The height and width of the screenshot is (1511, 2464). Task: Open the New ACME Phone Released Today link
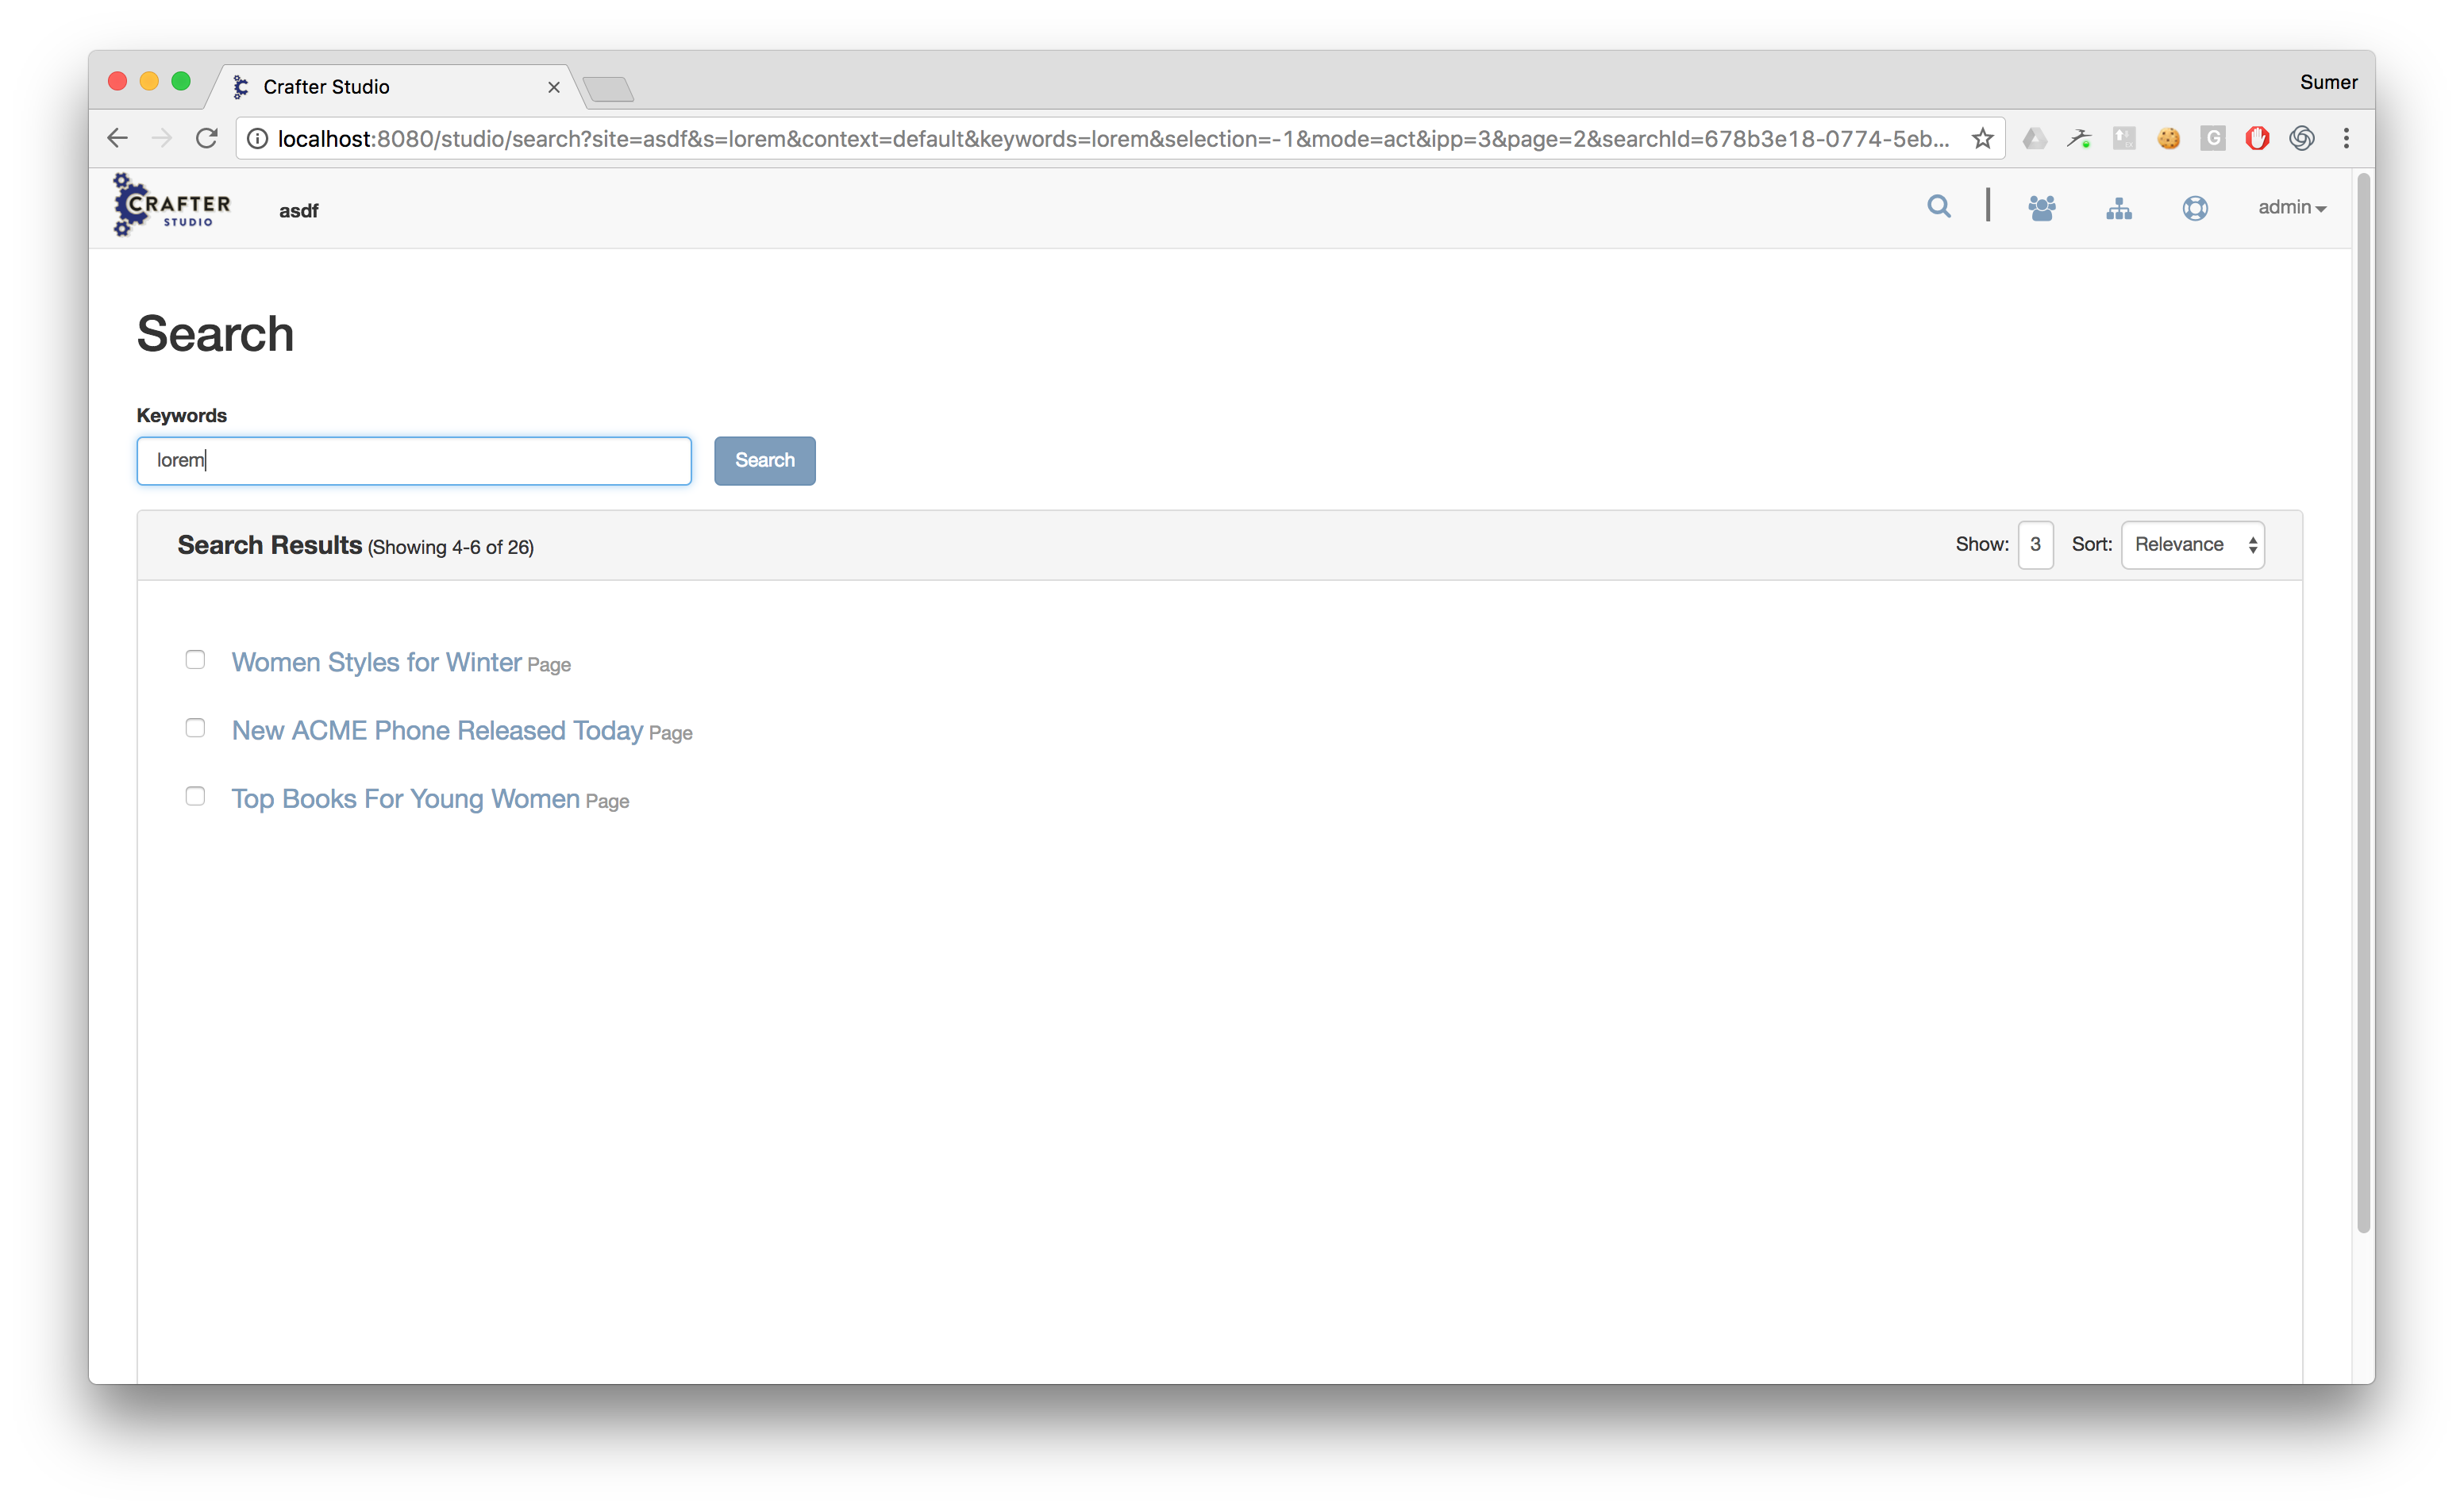437,730
